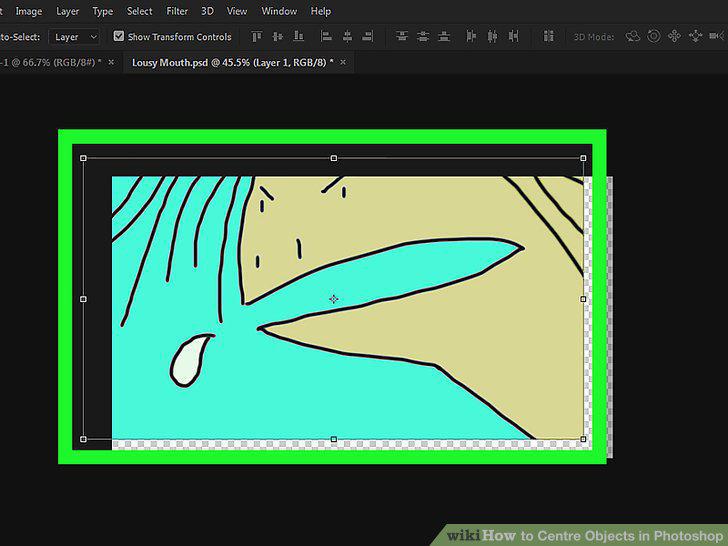Click bottom-left transform handle

coord(83,439)
